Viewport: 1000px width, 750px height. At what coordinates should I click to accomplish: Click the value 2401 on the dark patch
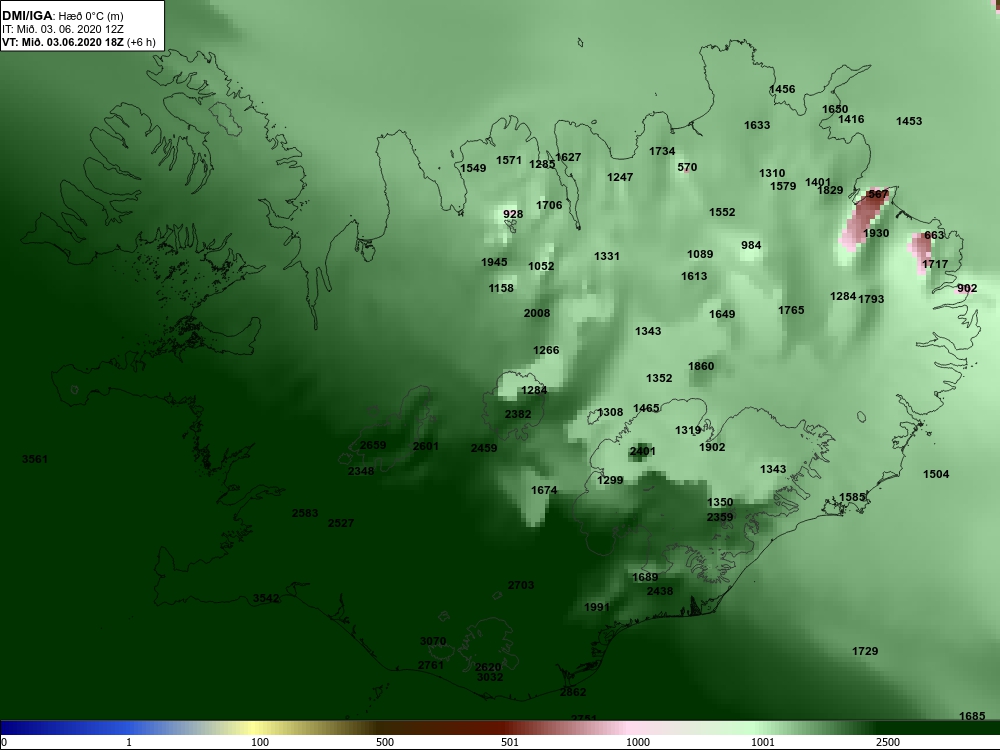[642, 452]
